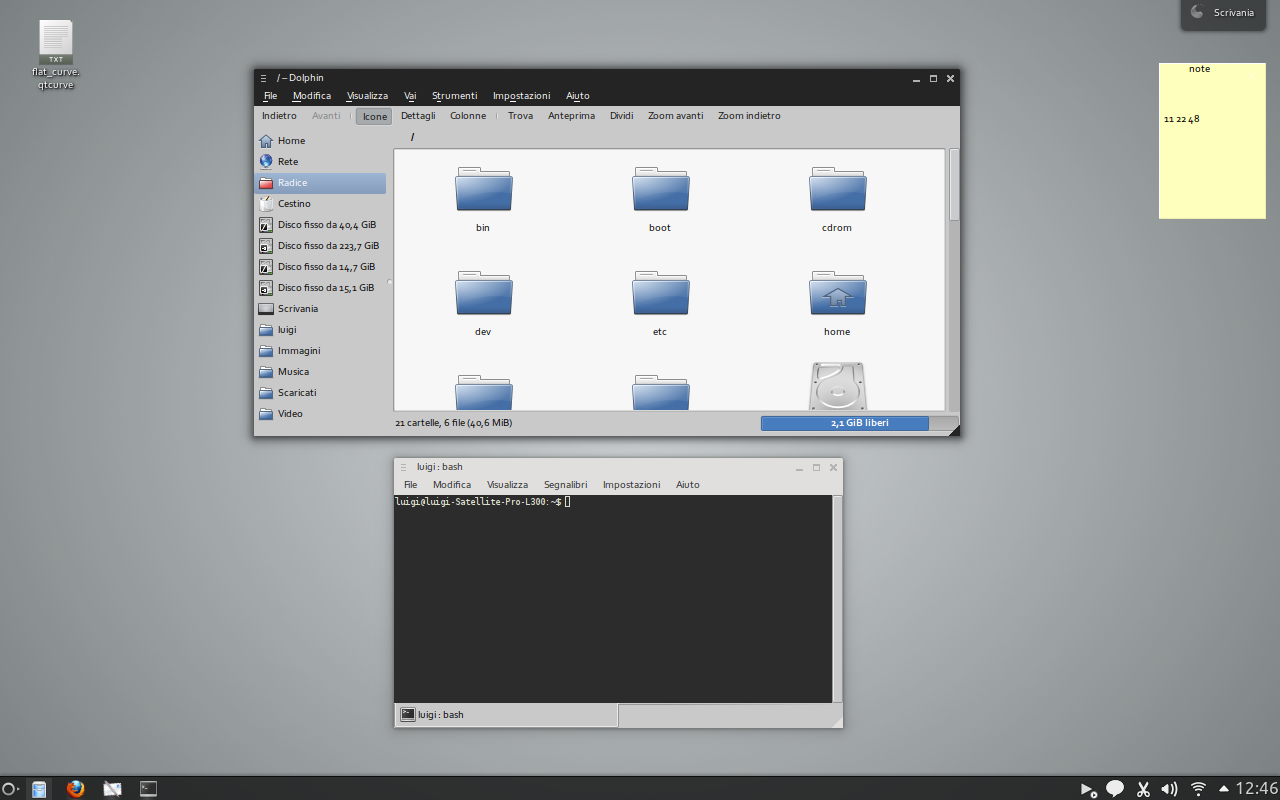Screen dimensions: 1280x800
Task: Click the terminal icon in panel
Action: (148, 789)
